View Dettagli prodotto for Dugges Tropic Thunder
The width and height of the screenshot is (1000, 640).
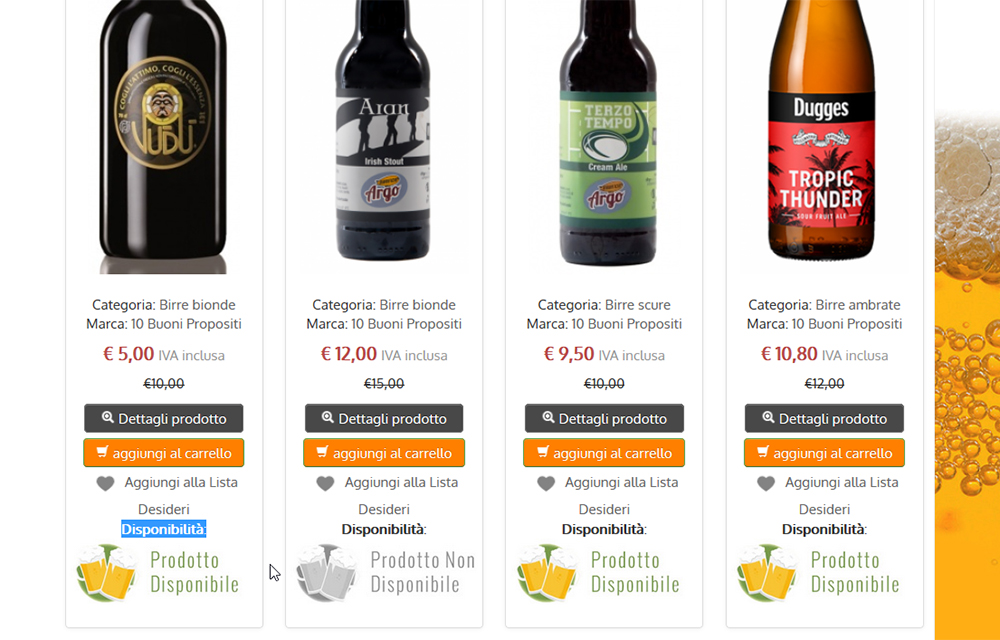(x=824, y=418)
